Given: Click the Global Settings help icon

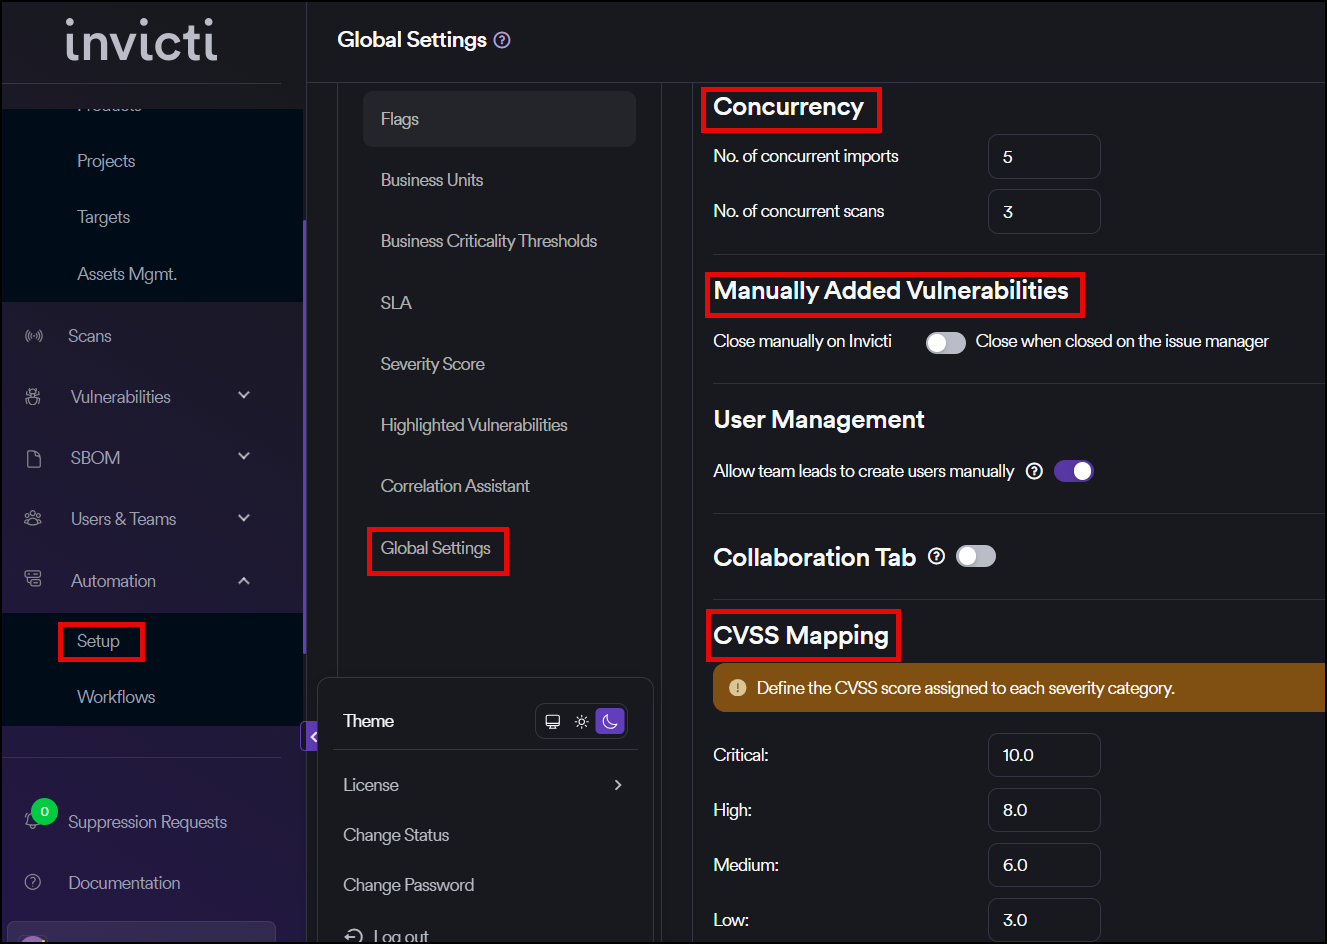Looking at the screenshot, I should (502, 40).
